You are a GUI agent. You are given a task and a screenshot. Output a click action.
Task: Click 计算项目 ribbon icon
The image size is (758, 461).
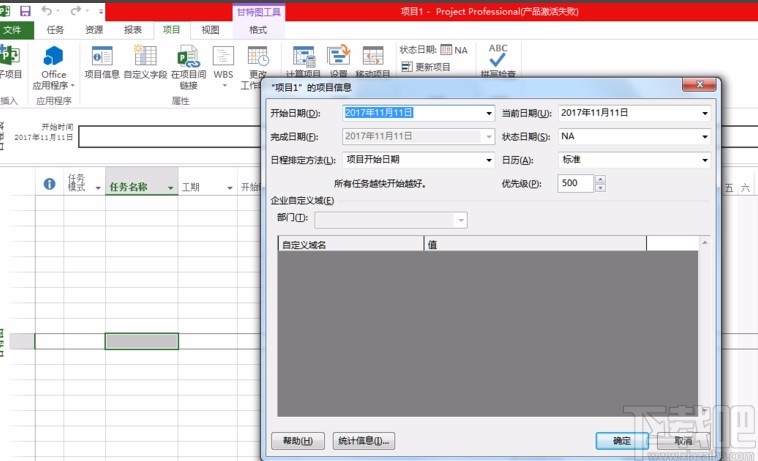(304, 57)
